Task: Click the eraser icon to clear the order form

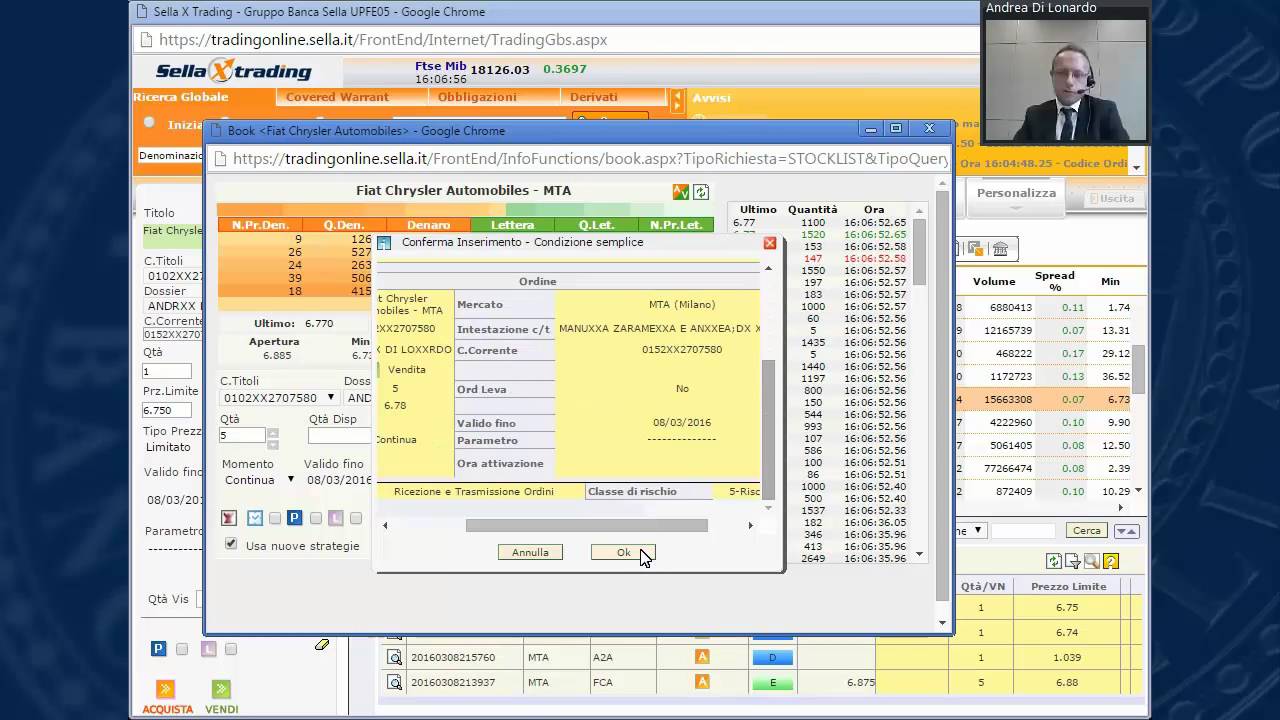Action: point(322,645)
